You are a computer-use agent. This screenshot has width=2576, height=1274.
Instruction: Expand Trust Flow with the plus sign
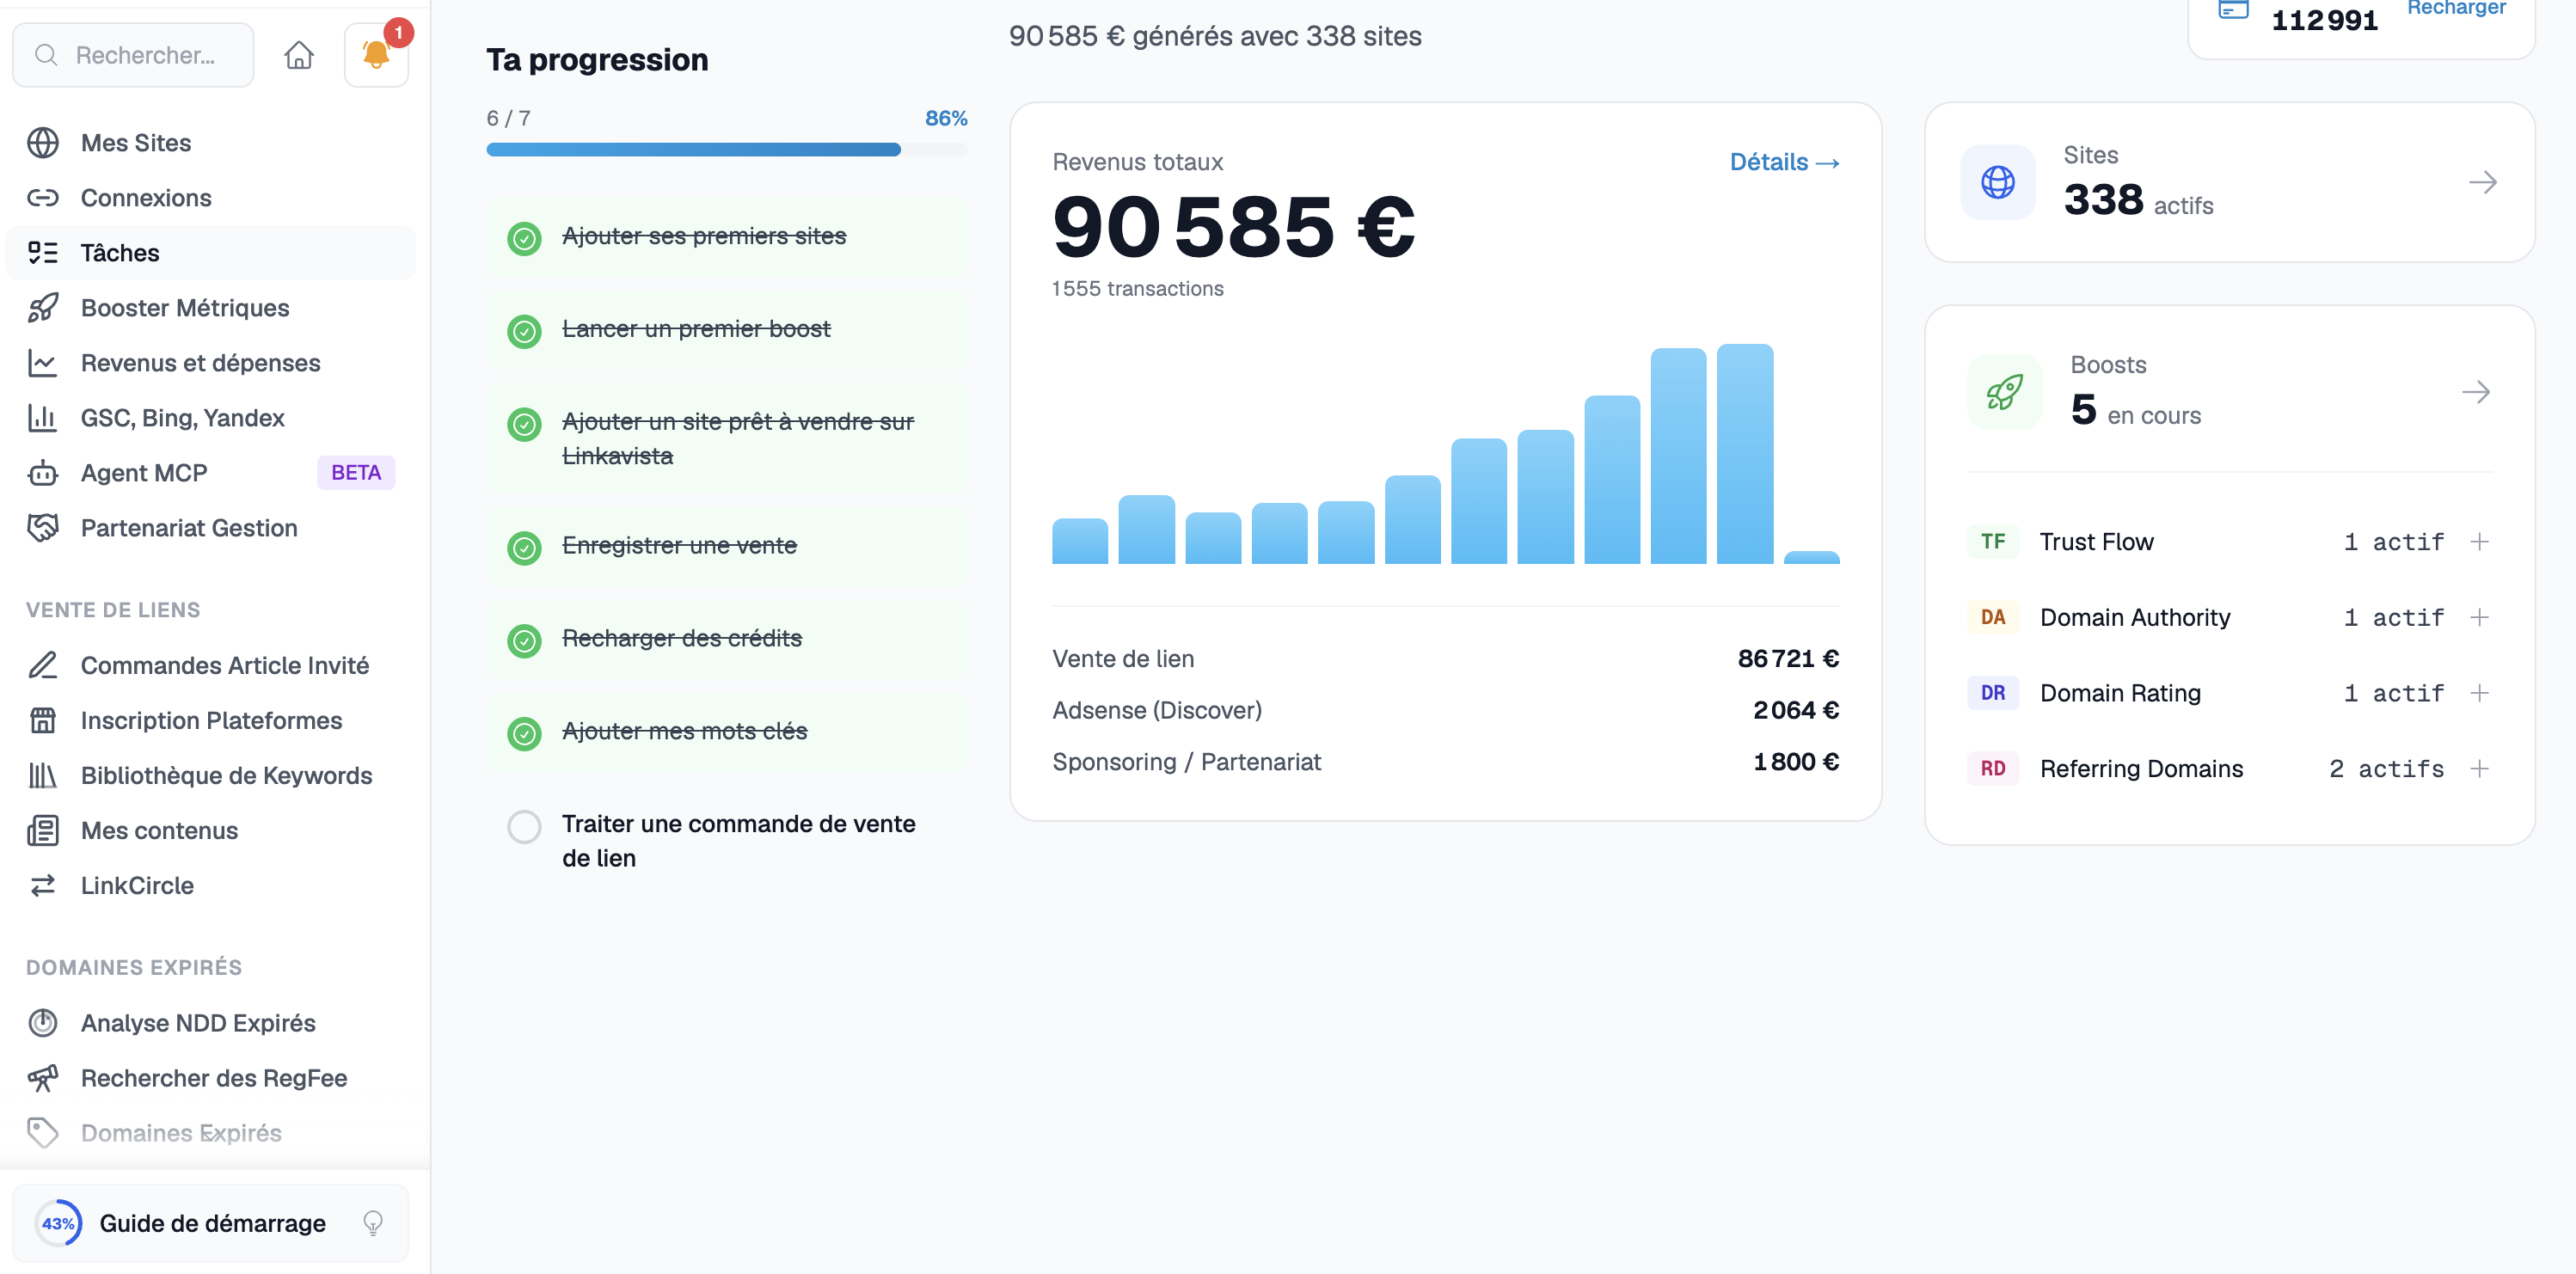coord(2479,542)
